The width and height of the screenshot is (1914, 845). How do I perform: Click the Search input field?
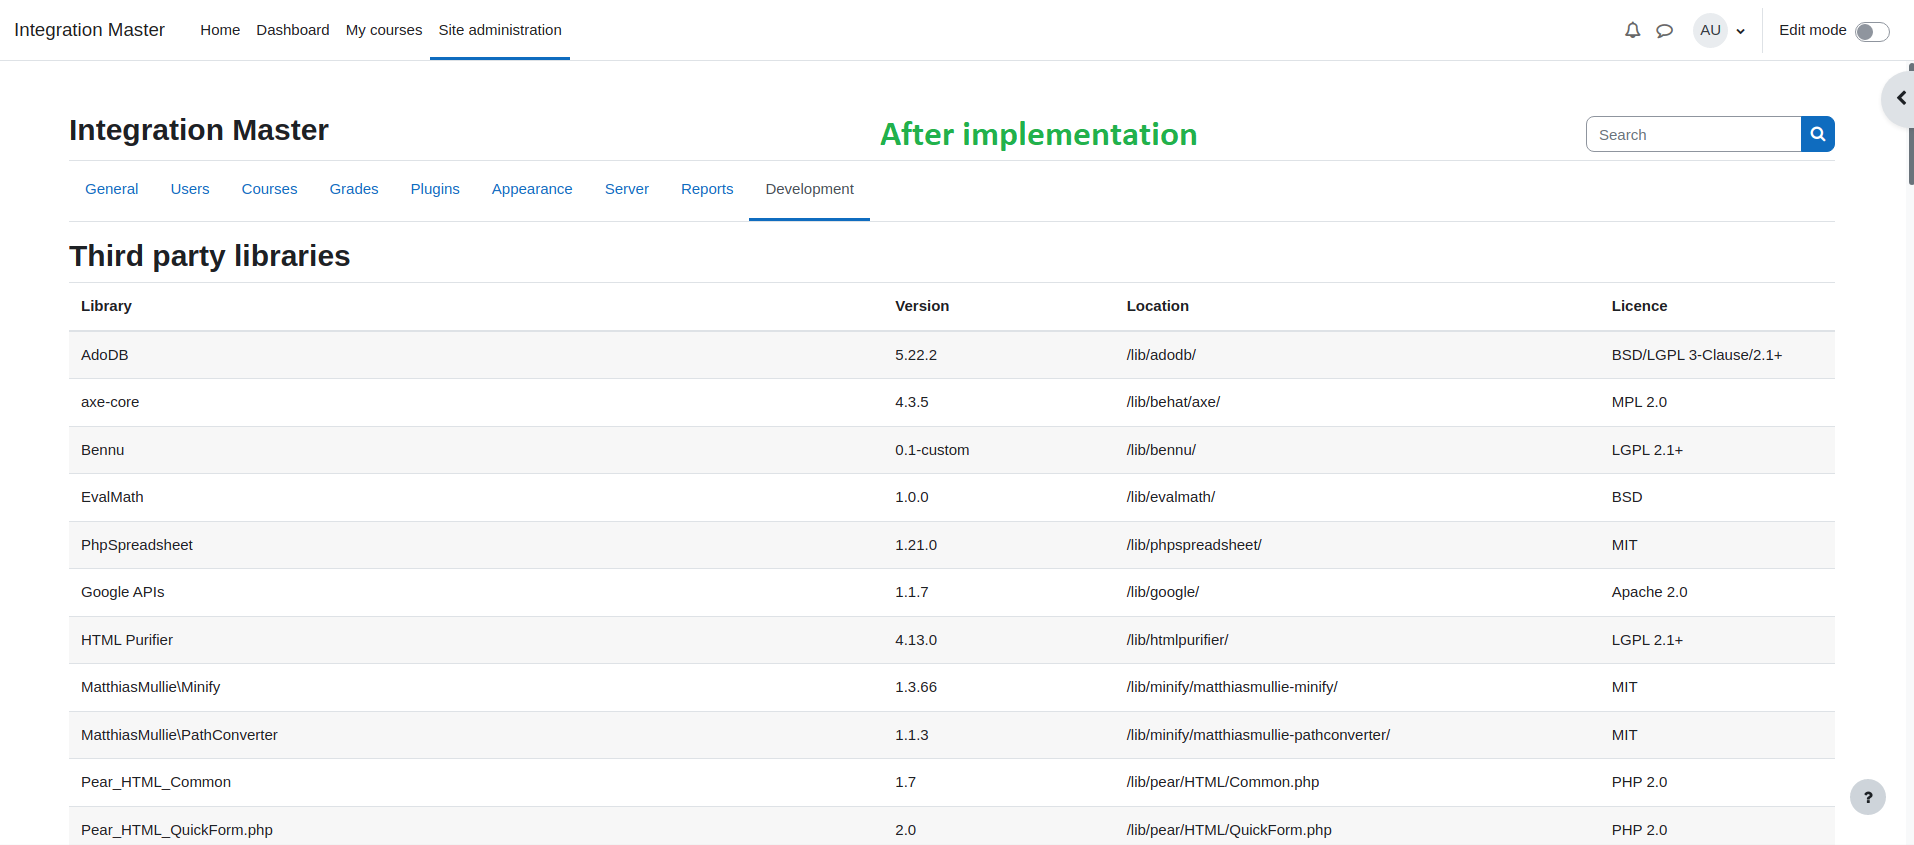1693,134
